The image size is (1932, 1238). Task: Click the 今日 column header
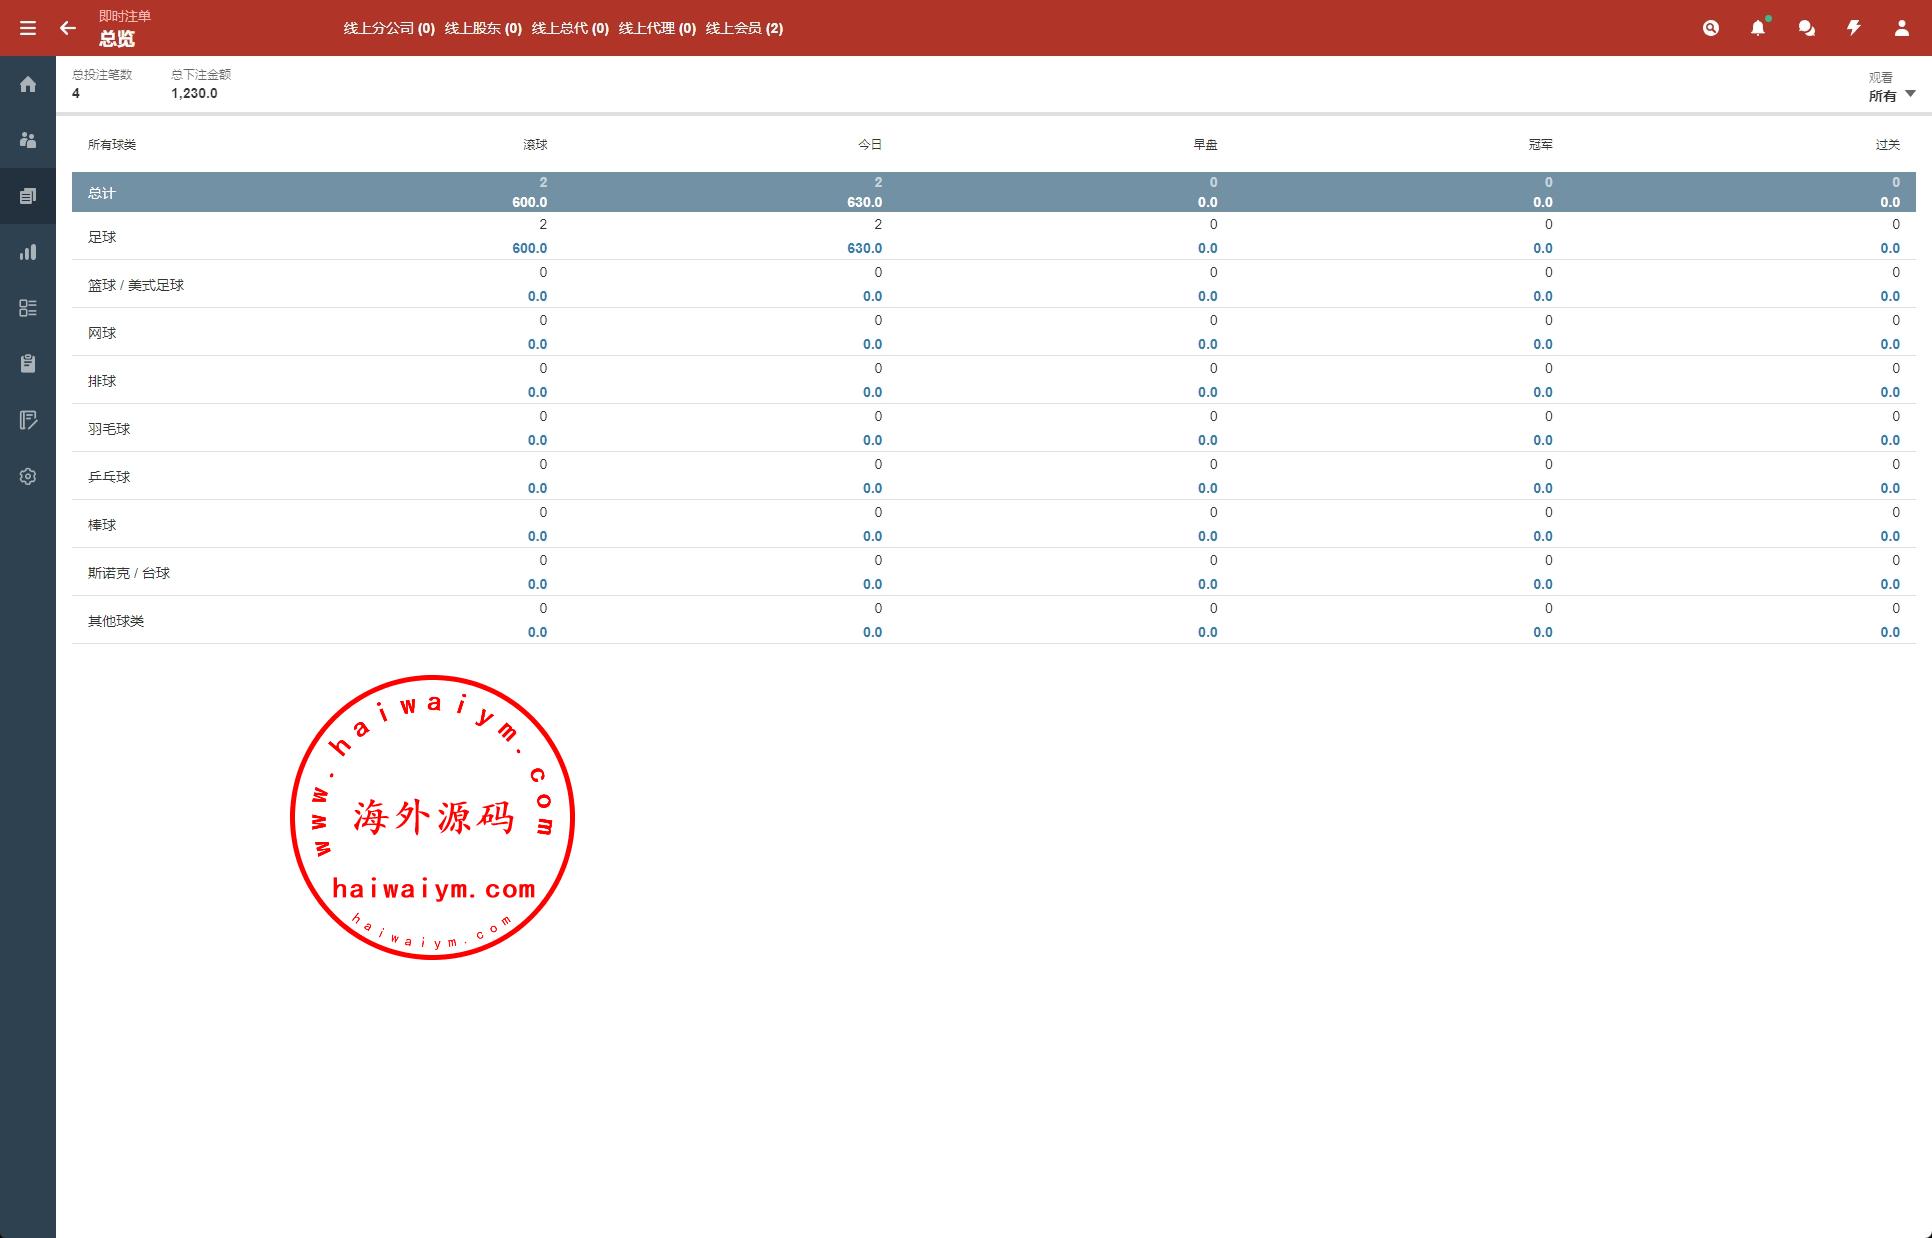pos(870,145)
